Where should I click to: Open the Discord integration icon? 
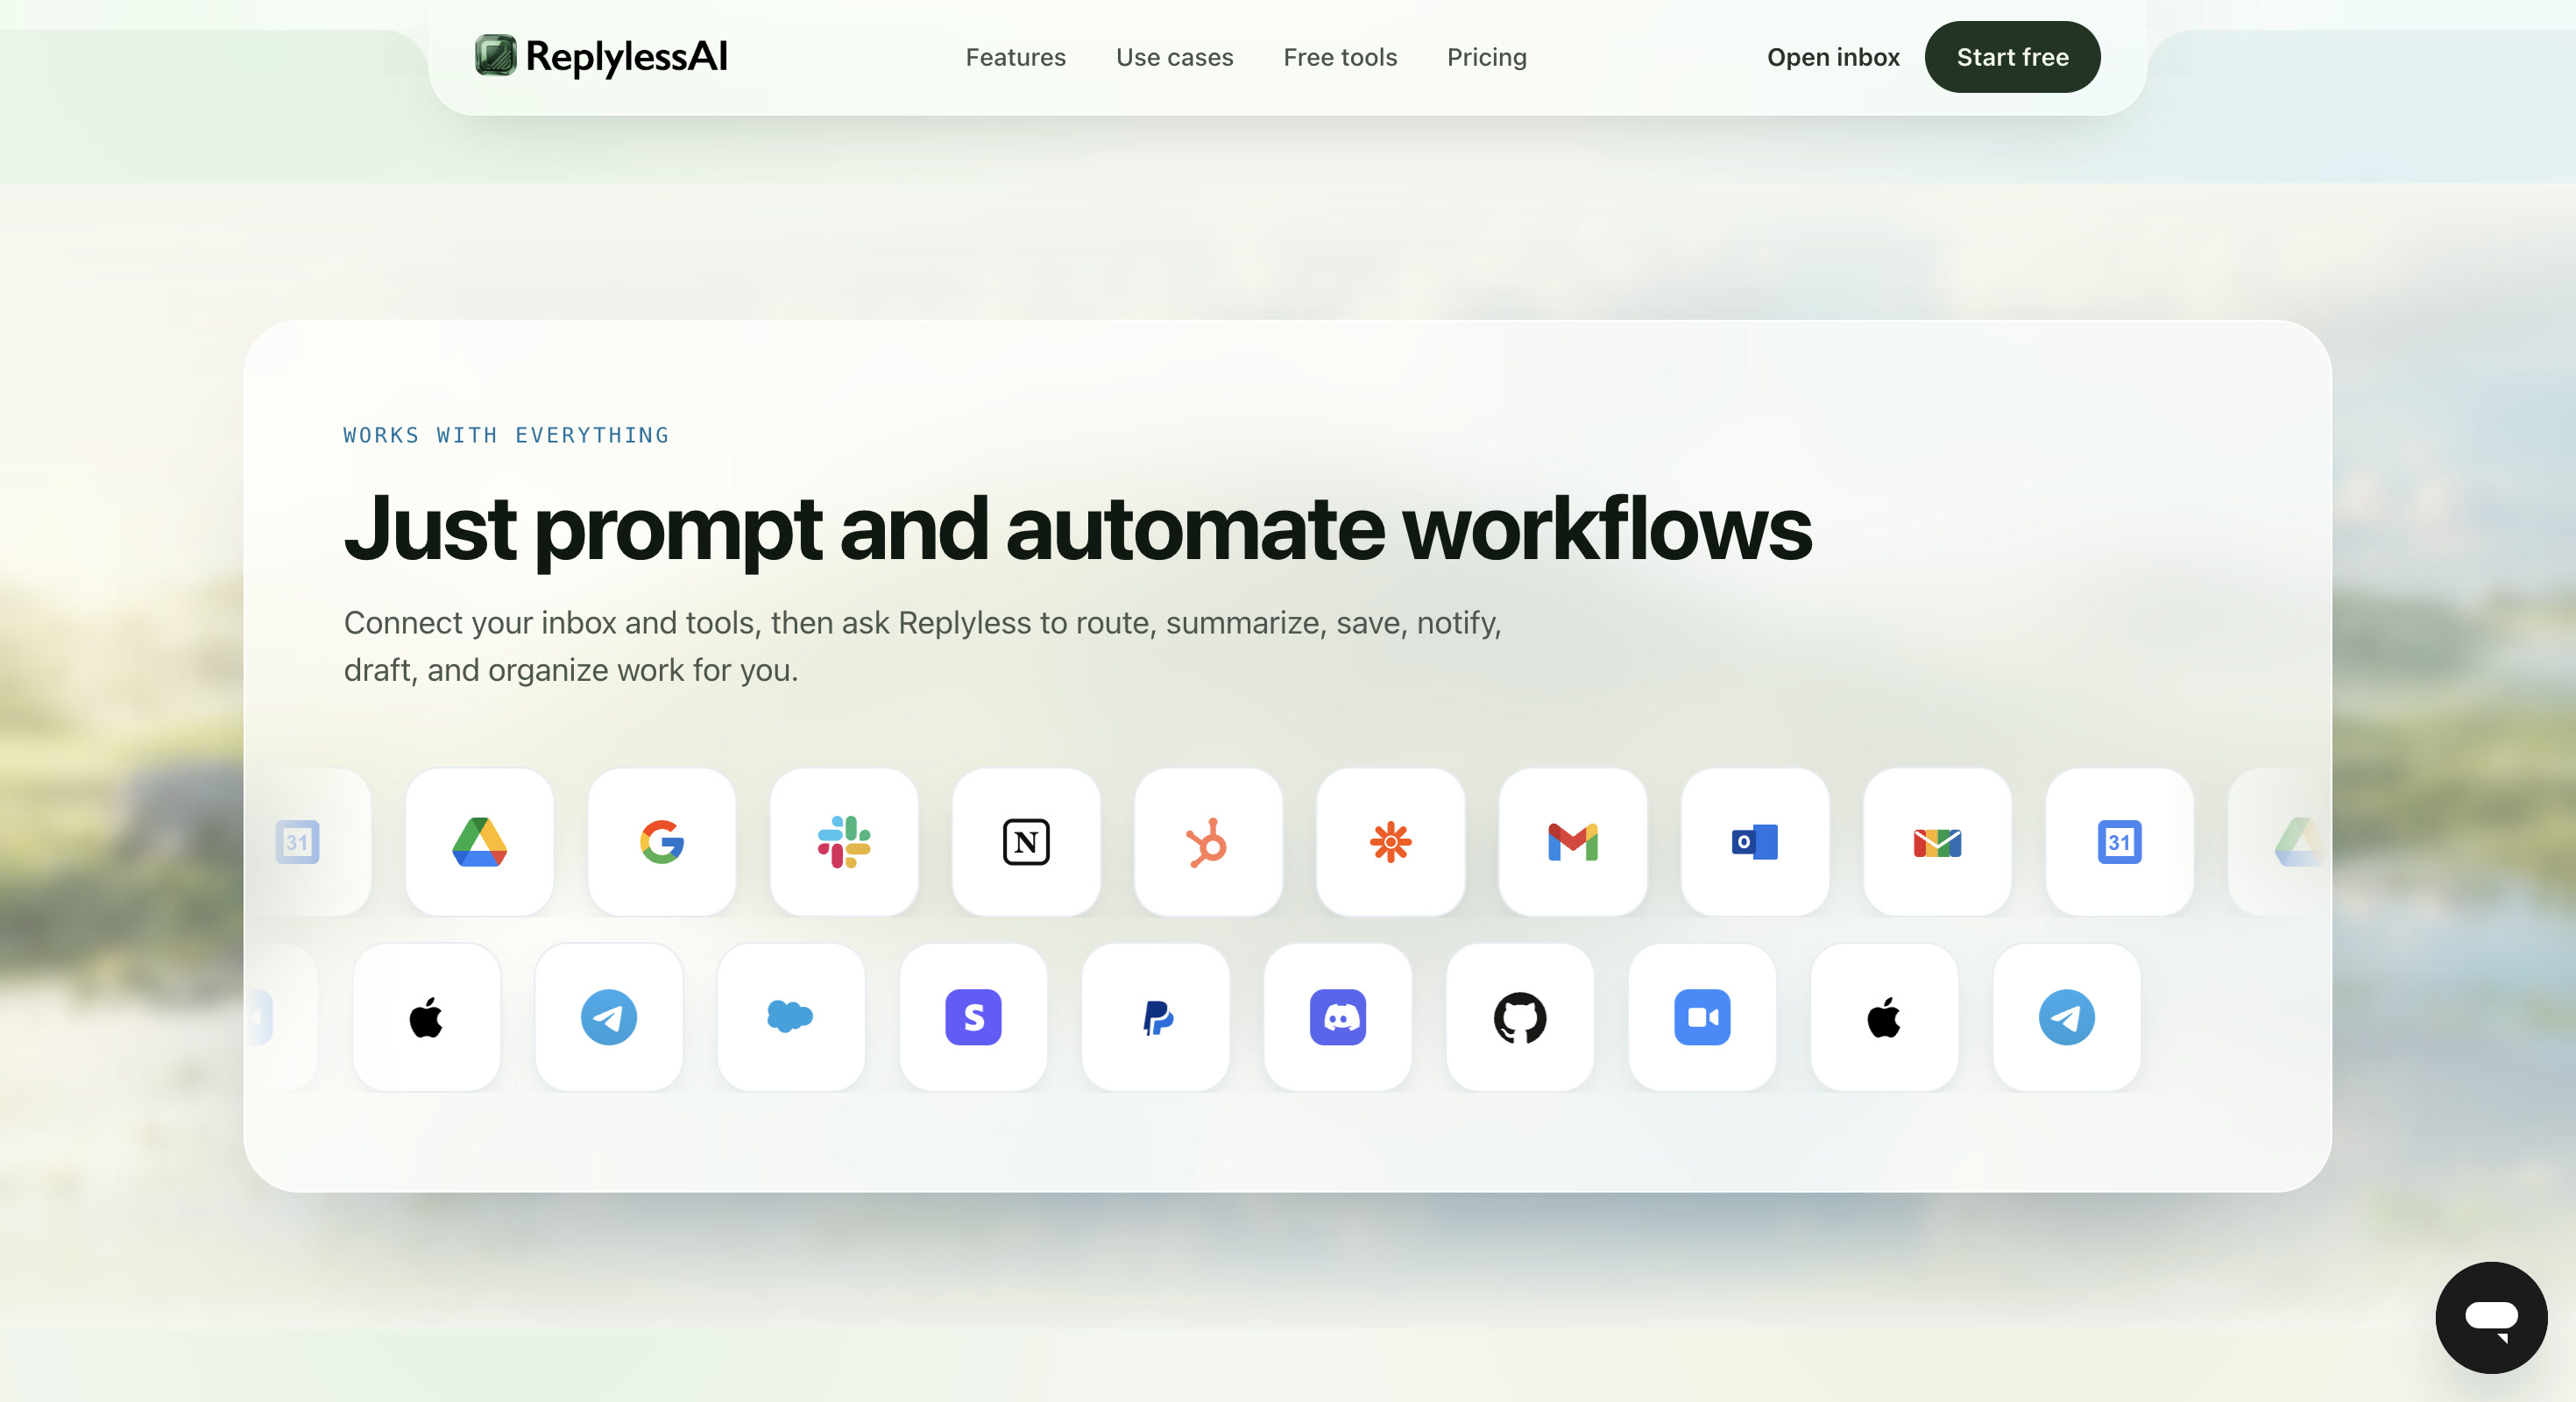pos(1338,1018)
